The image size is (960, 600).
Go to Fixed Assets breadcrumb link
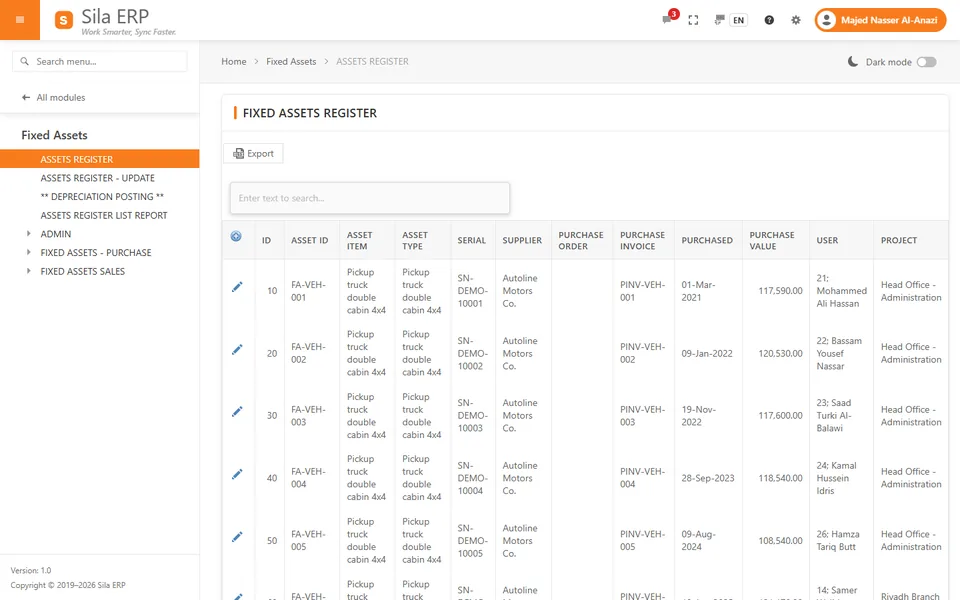pyautogui.click(x=291, y=61)
